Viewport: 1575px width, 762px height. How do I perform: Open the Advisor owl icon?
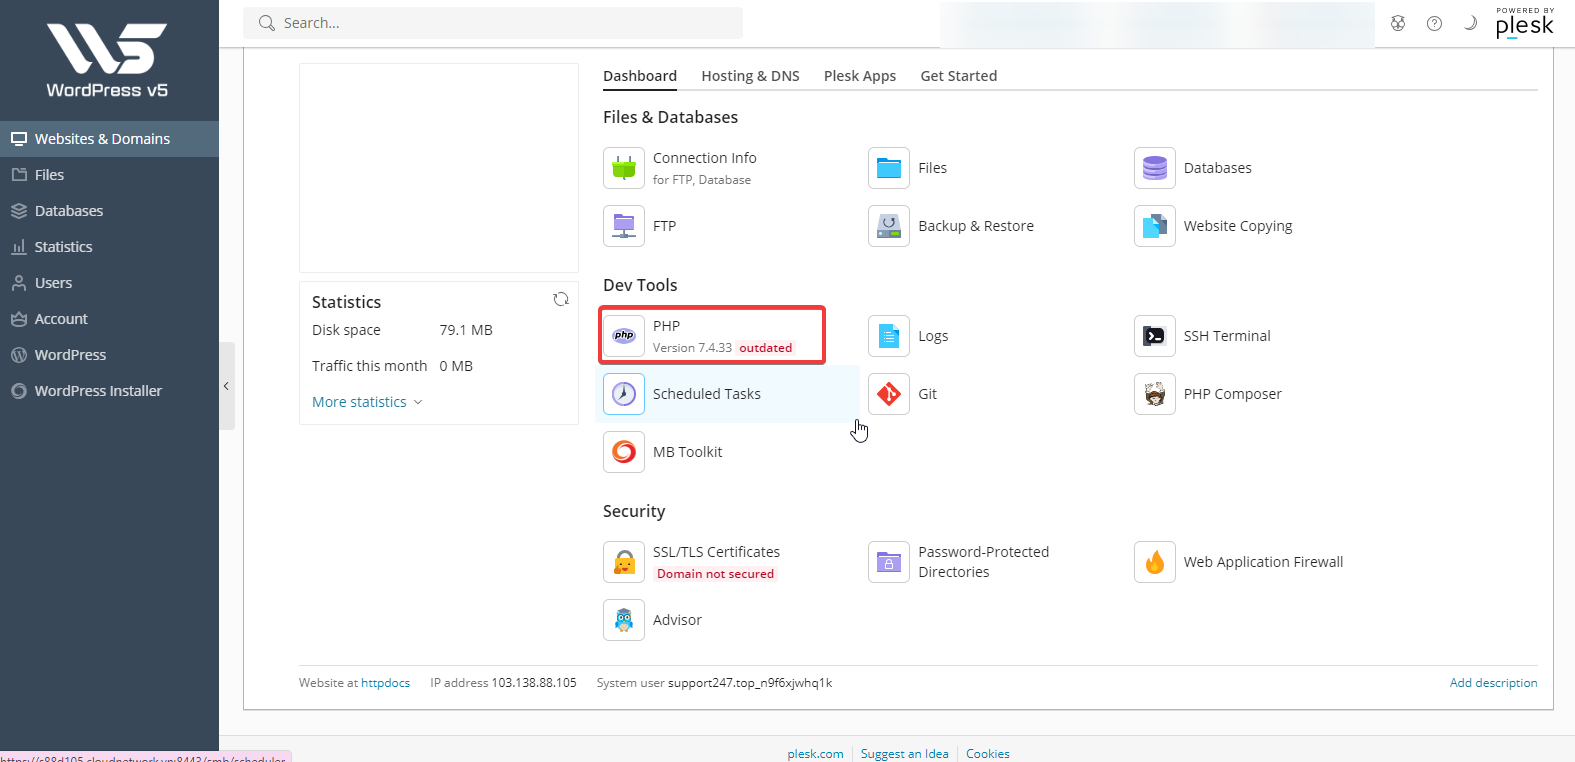tap(624, 620)
